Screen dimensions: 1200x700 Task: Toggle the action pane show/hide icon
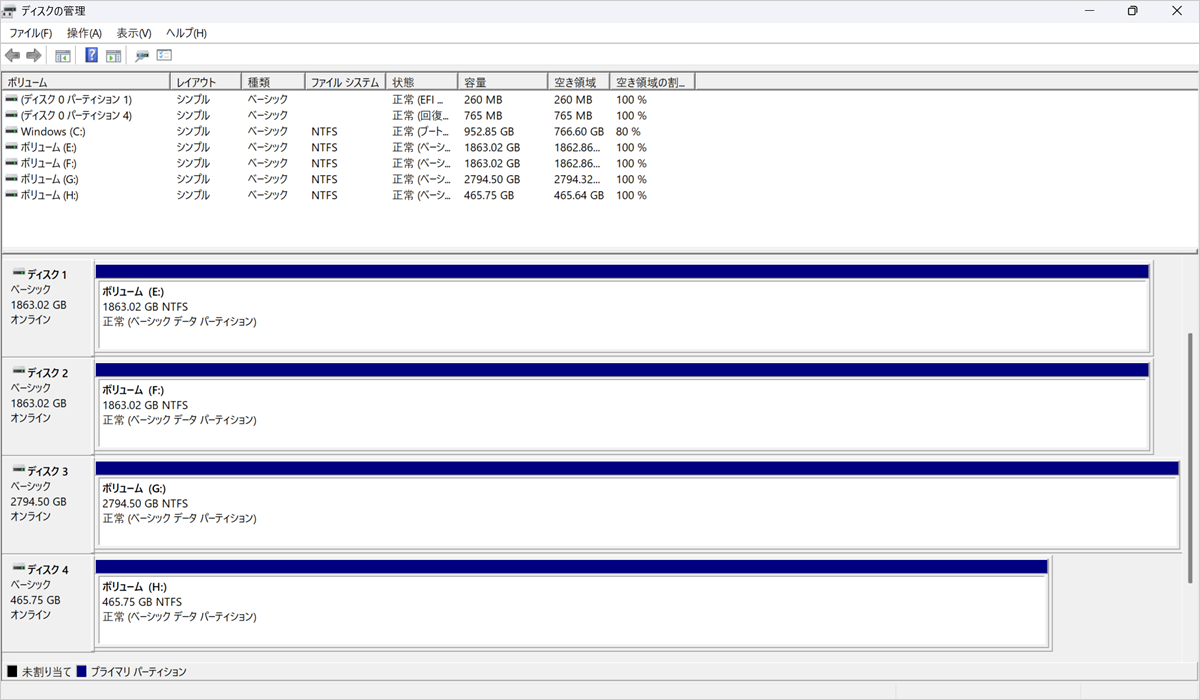click(x=113, y=56)
